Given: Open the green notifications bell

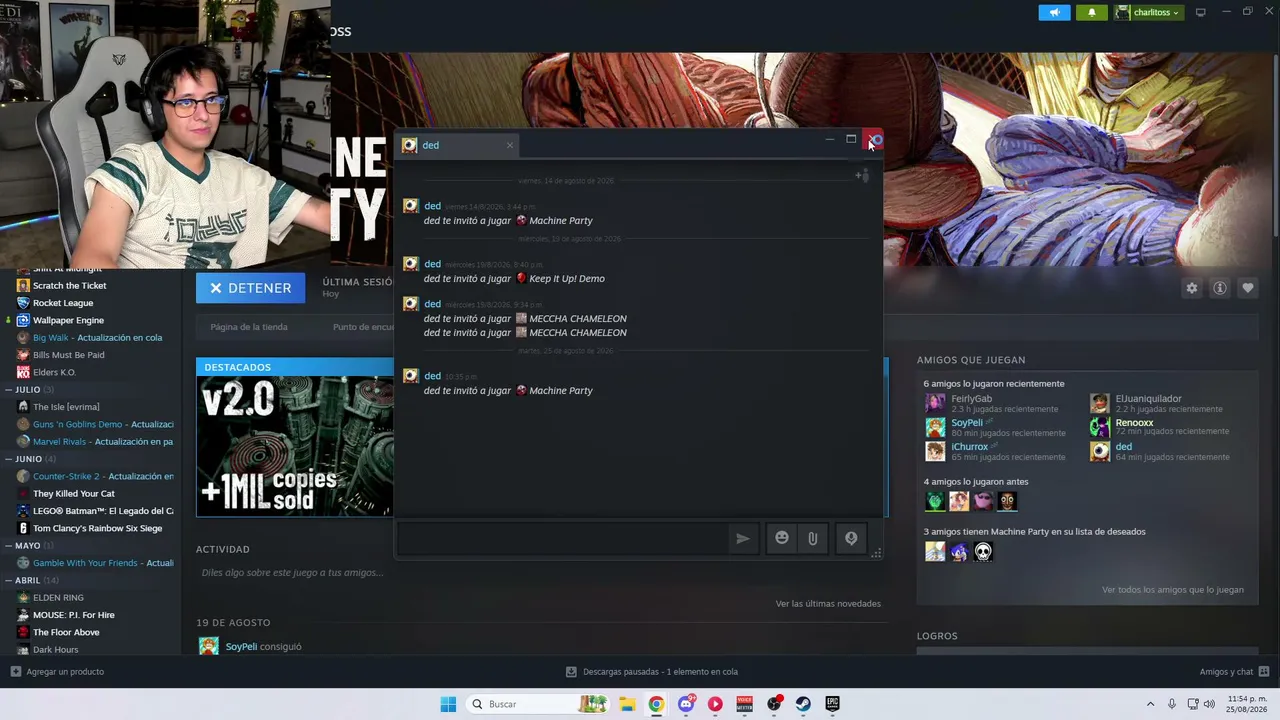Looking at the screenshot, I should coord(1091,12).
